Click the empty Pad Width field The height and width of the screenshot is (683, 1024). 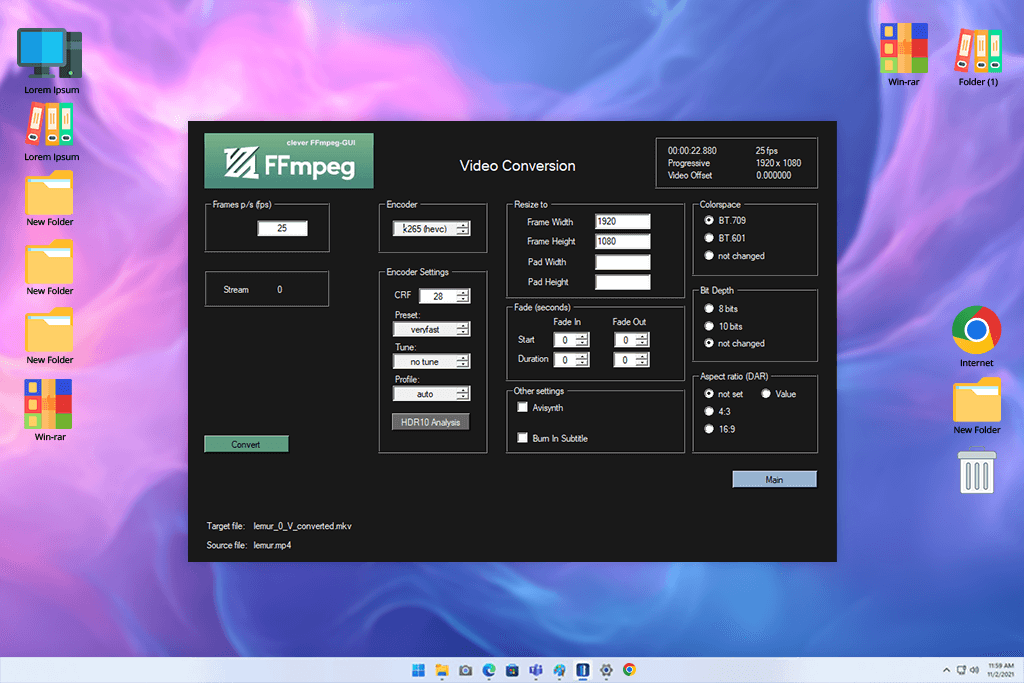pyautogui.click(x=622, y=262)
